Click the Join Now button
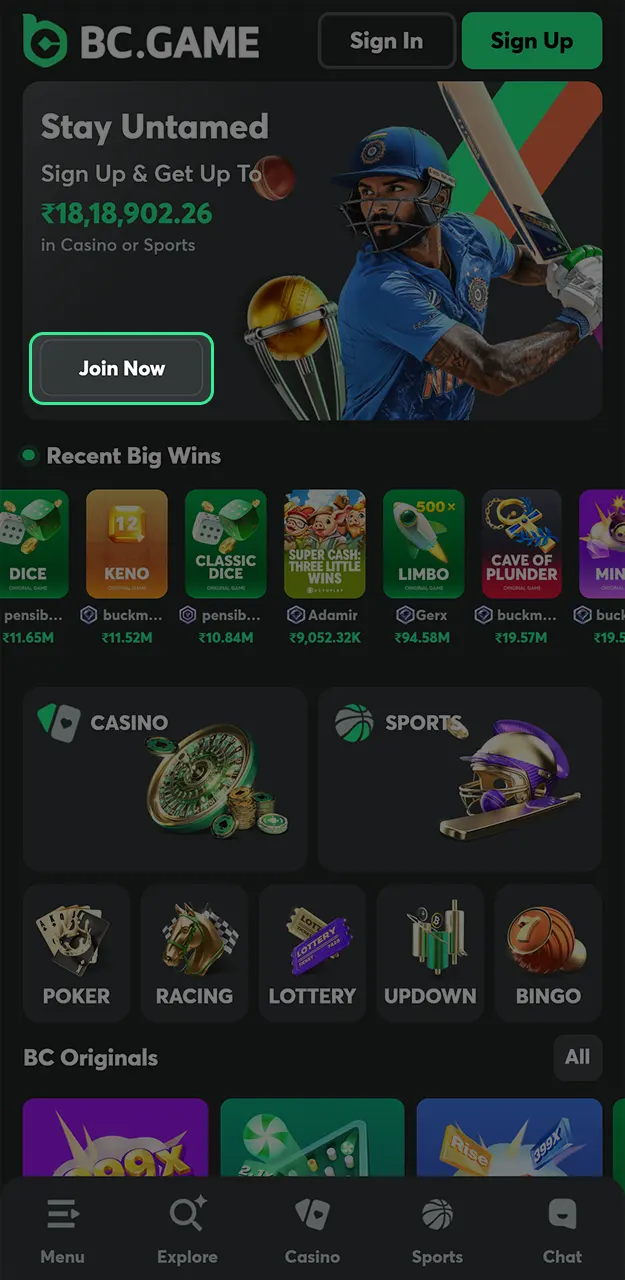 [122, 368]
